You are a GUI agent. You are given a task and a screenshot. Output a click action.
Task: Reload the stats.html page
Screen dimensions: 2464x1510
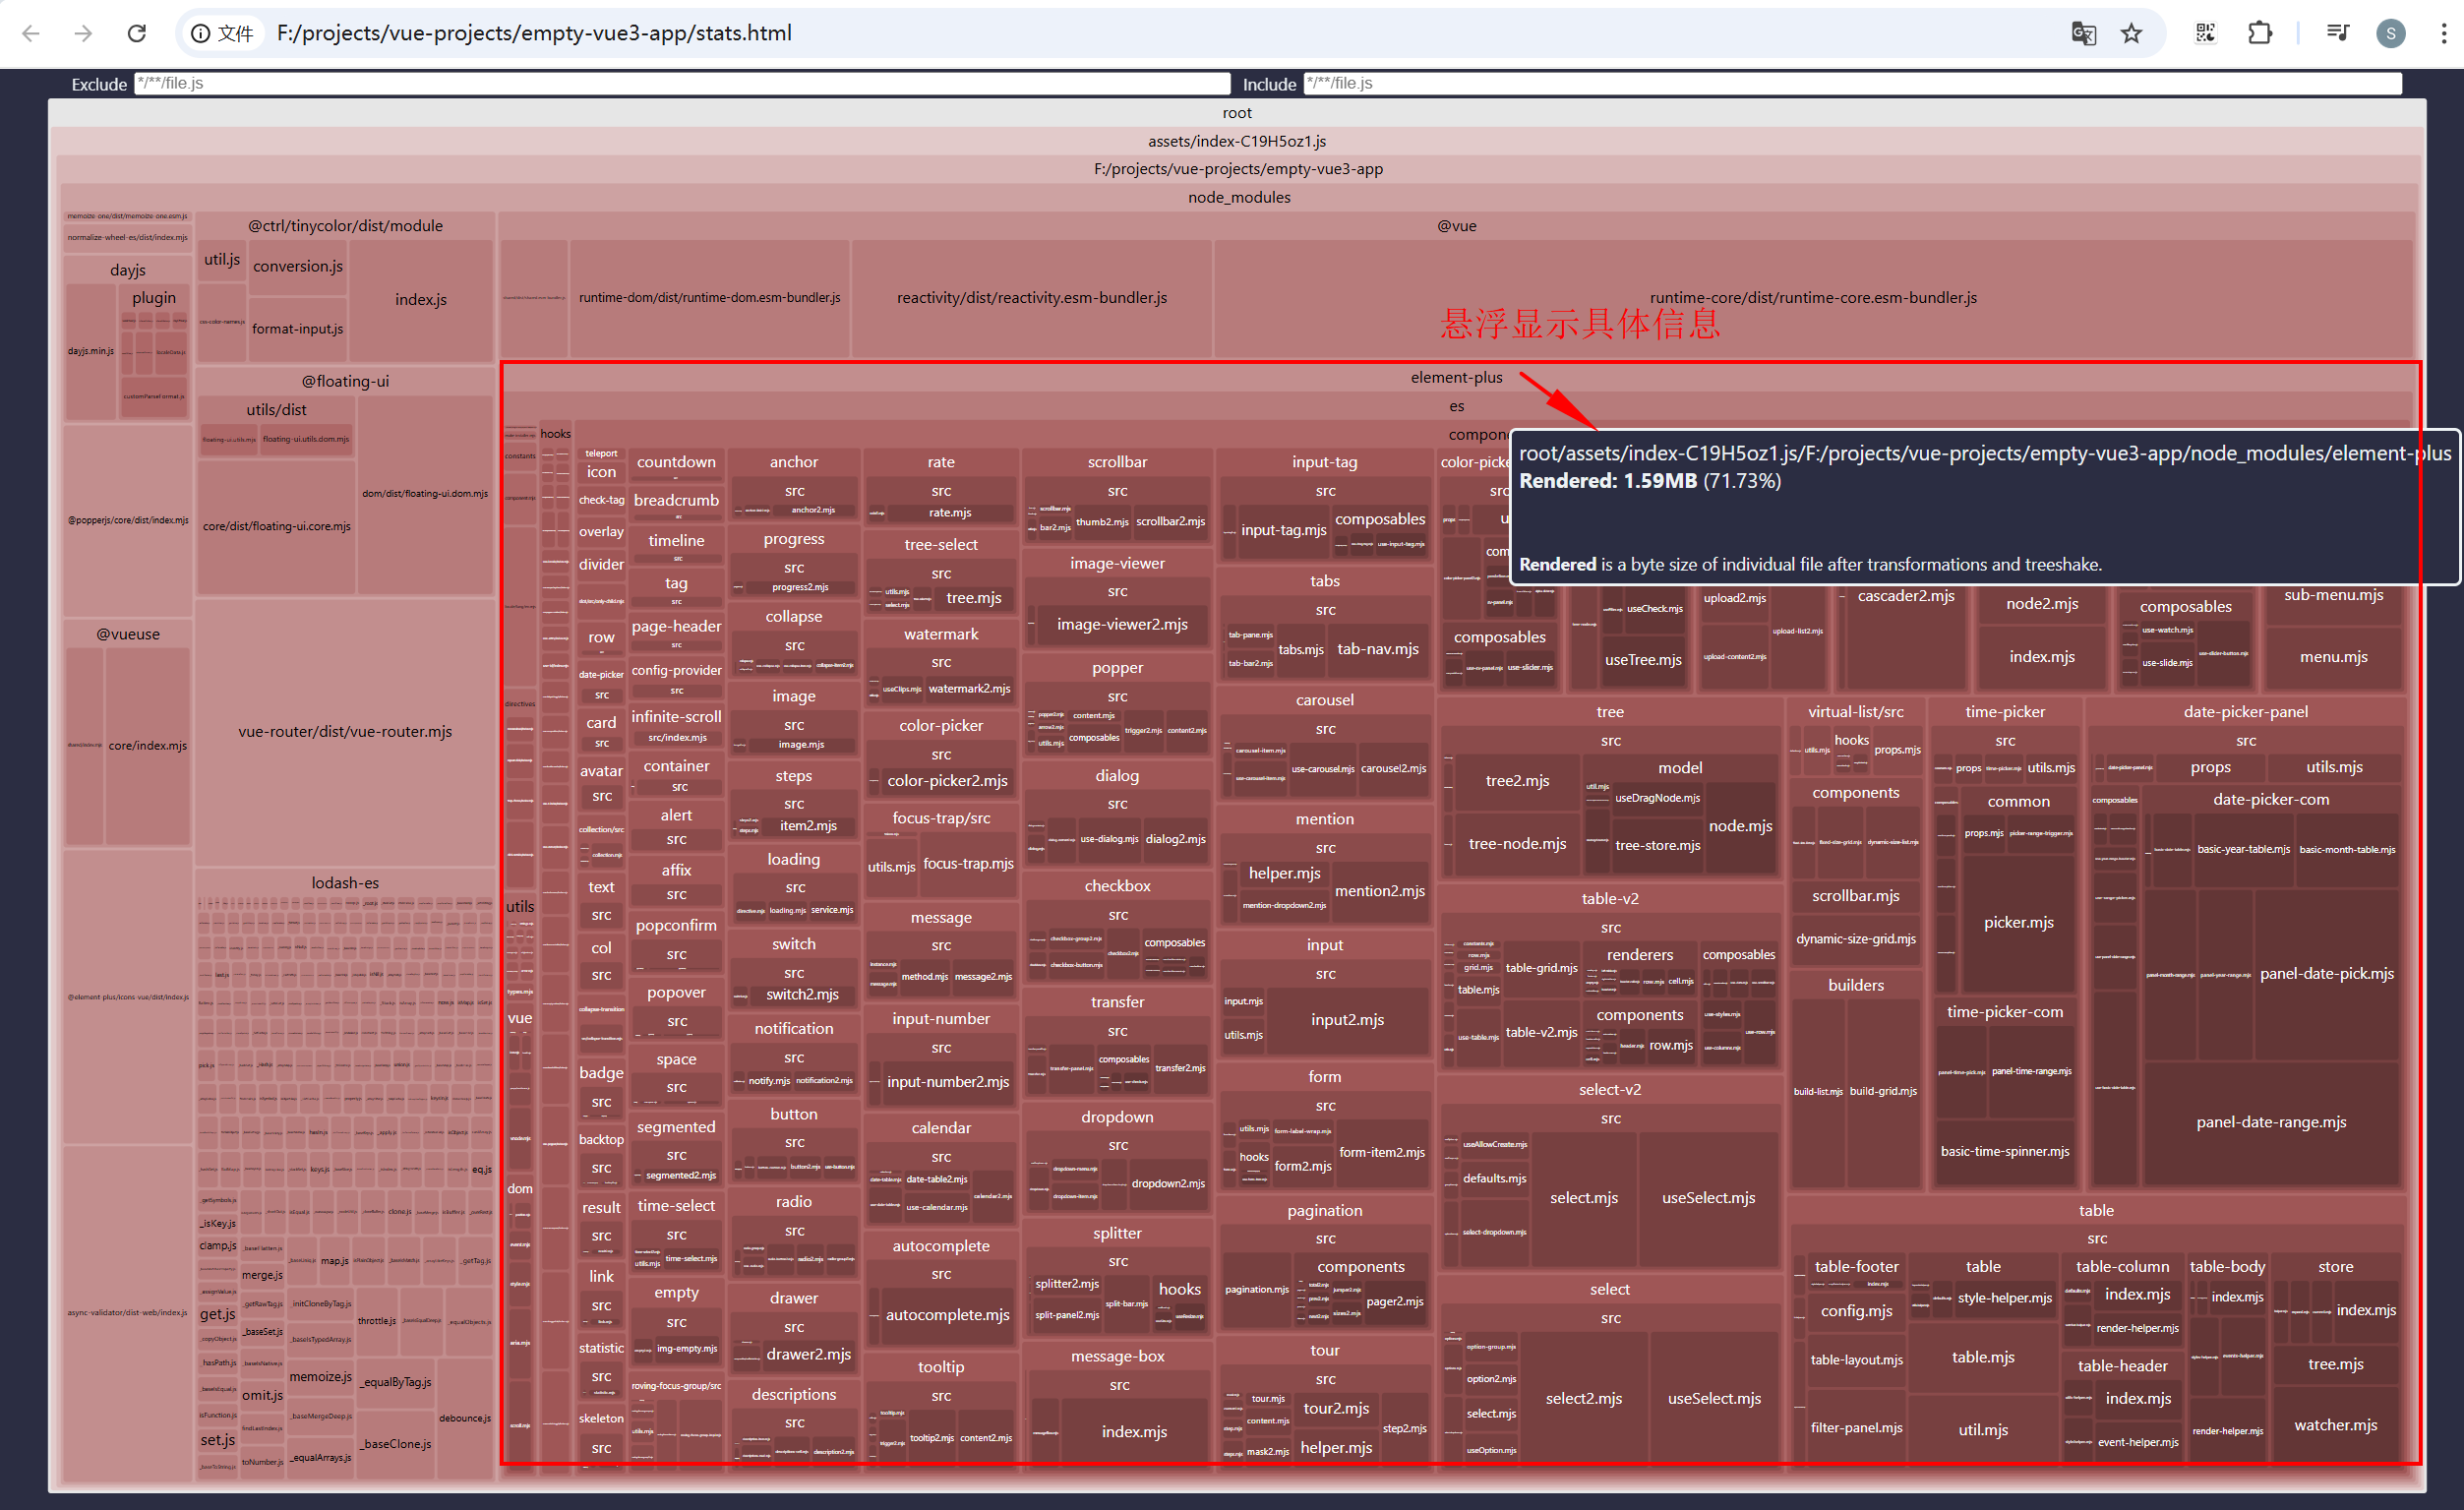137,33
